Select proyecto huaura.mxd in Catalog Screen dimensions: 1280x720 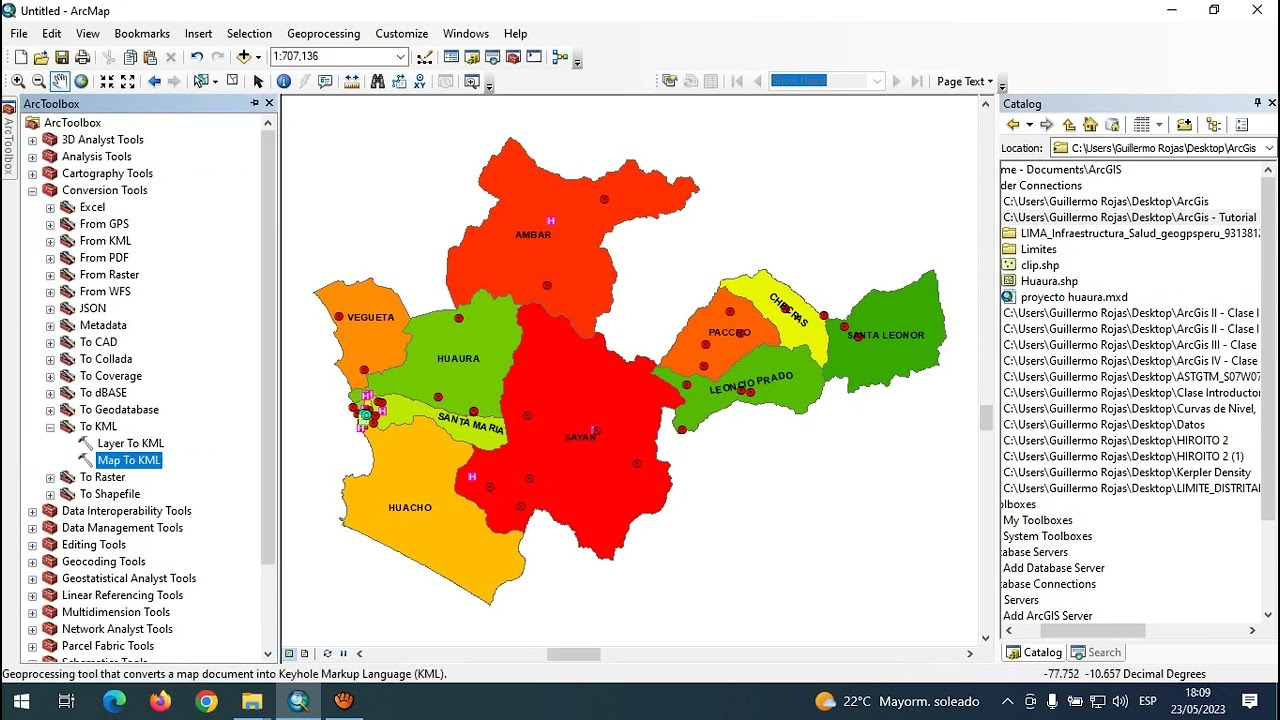[x=1073, y=297]
